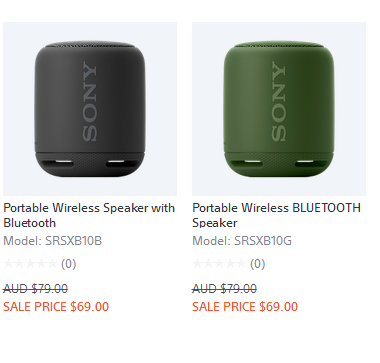Click the fifth star of black speaker rating
This screenshot has height=363, width=380.
[52, 264]
